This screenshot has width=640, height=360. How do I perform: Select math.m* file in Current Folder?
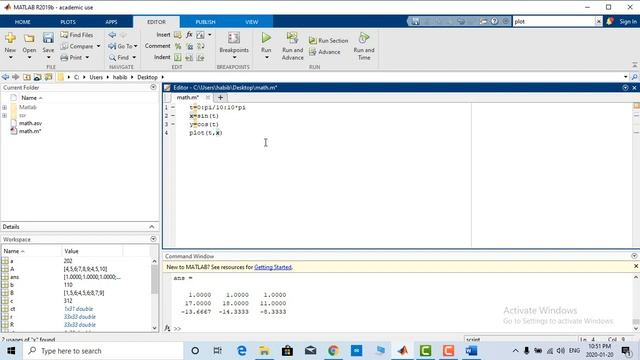click(x=30, y=131)
